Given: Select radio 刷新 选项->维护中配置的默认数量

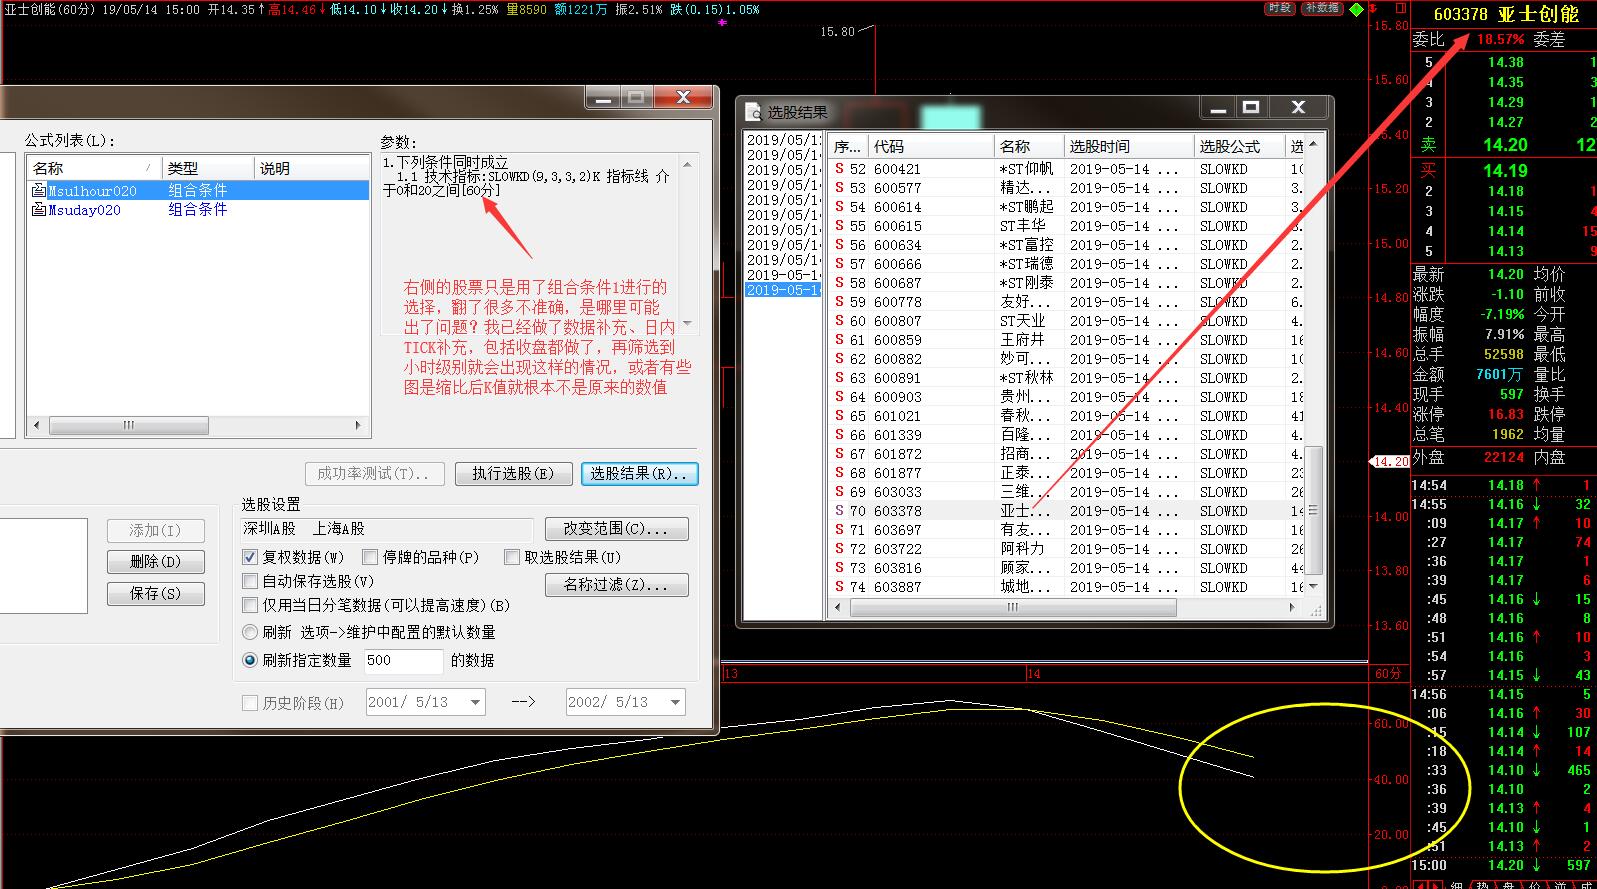Looking at the screenshot, I should 250,632.
